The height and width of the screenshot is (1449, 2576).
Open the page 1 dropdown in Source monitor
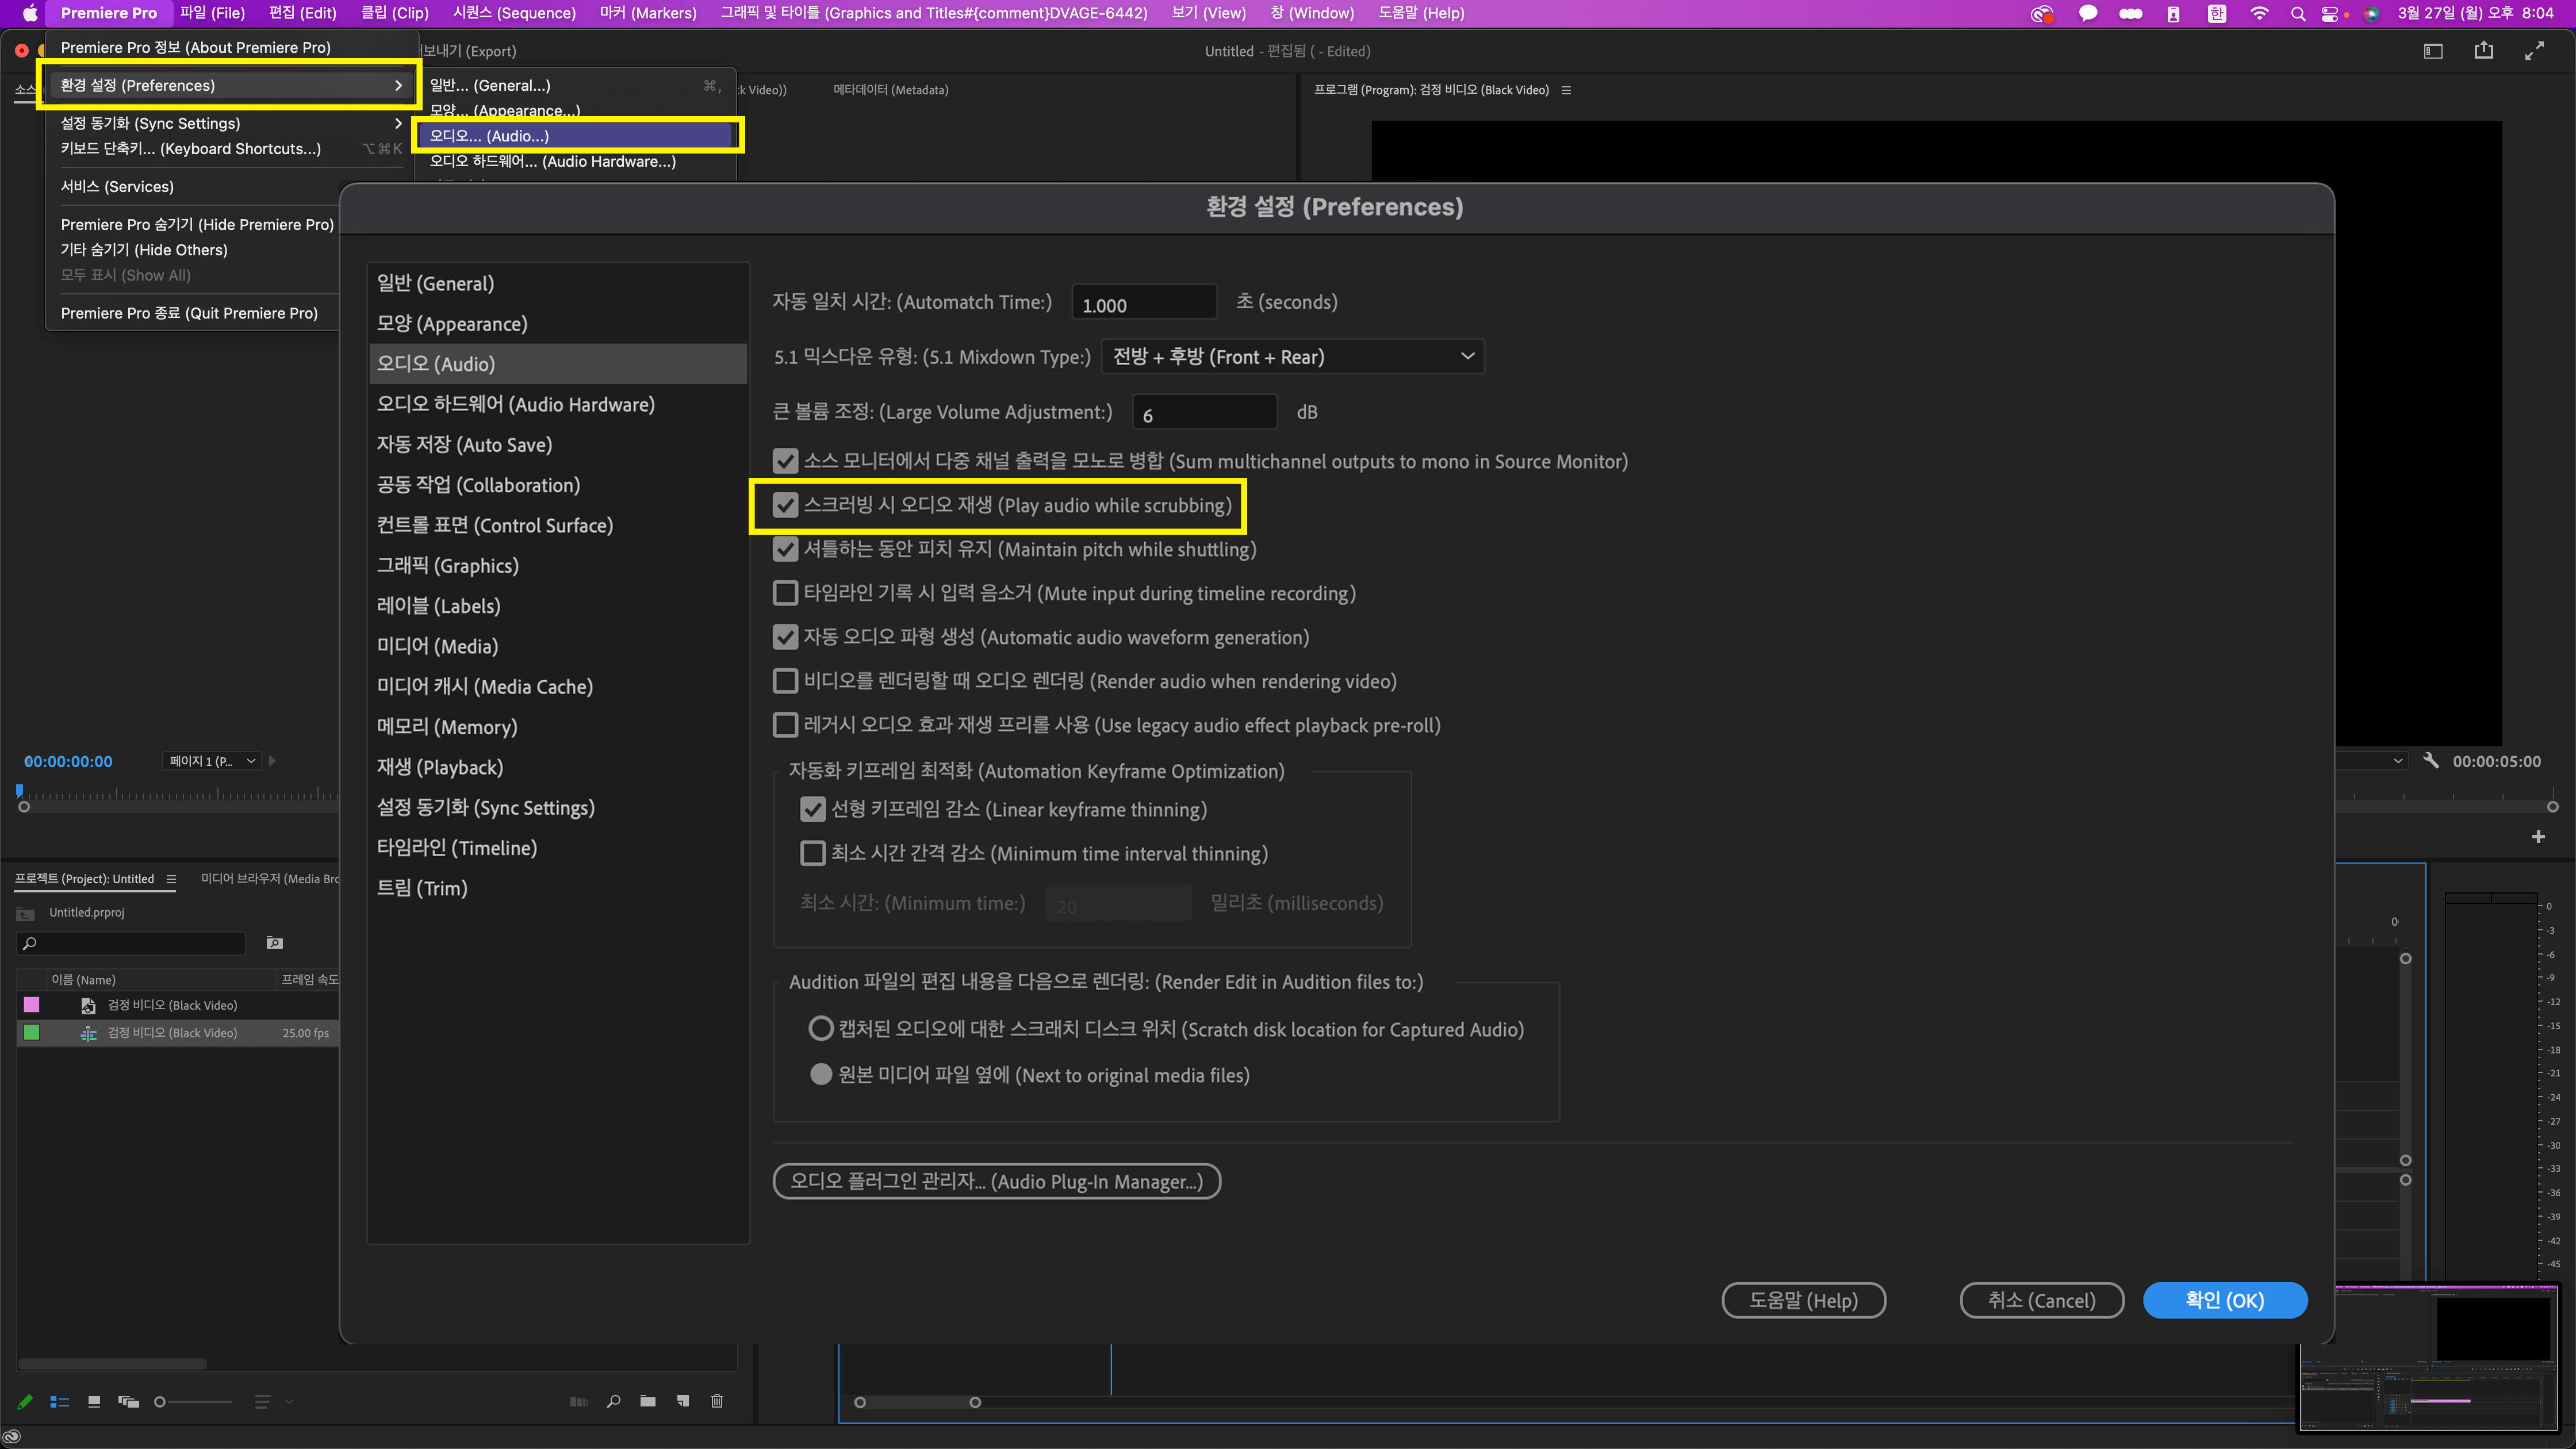pyautogui.click(x=212, y=761)
